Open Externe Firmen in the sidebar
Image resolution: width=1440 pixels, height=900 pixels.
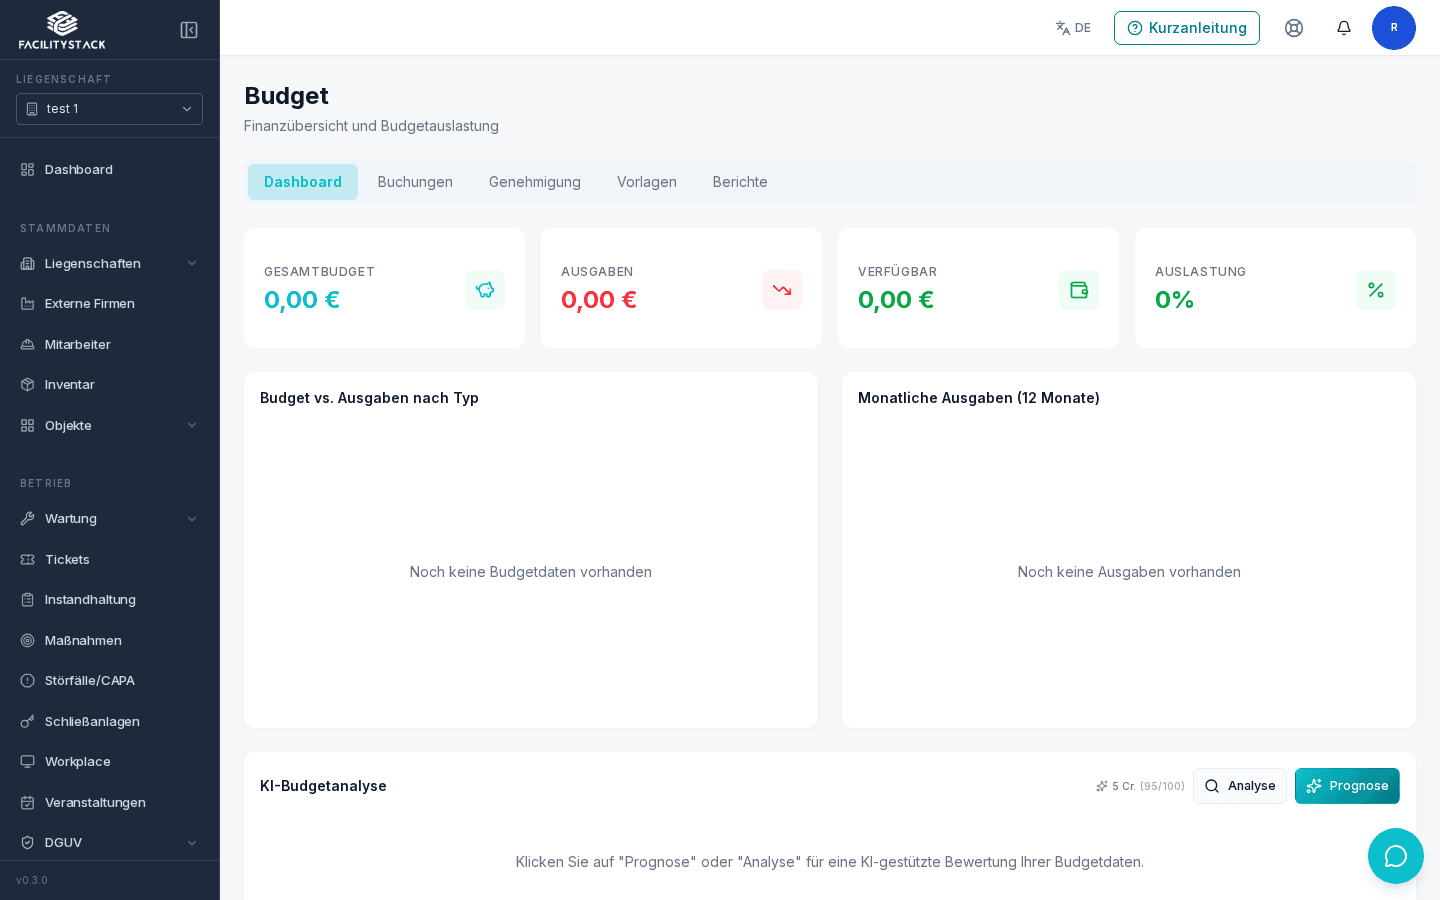[x=110, y=303]
